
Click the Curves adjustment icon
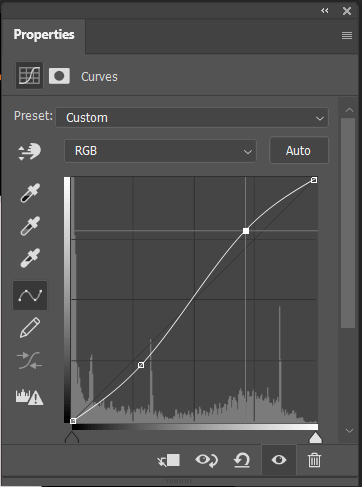[x=29, y=75]
